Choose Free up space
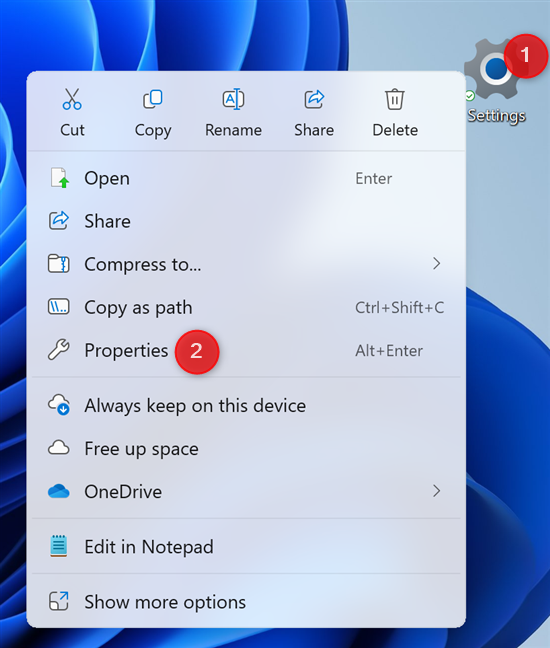Screen dimensions: 550x648 click(246, 448)
